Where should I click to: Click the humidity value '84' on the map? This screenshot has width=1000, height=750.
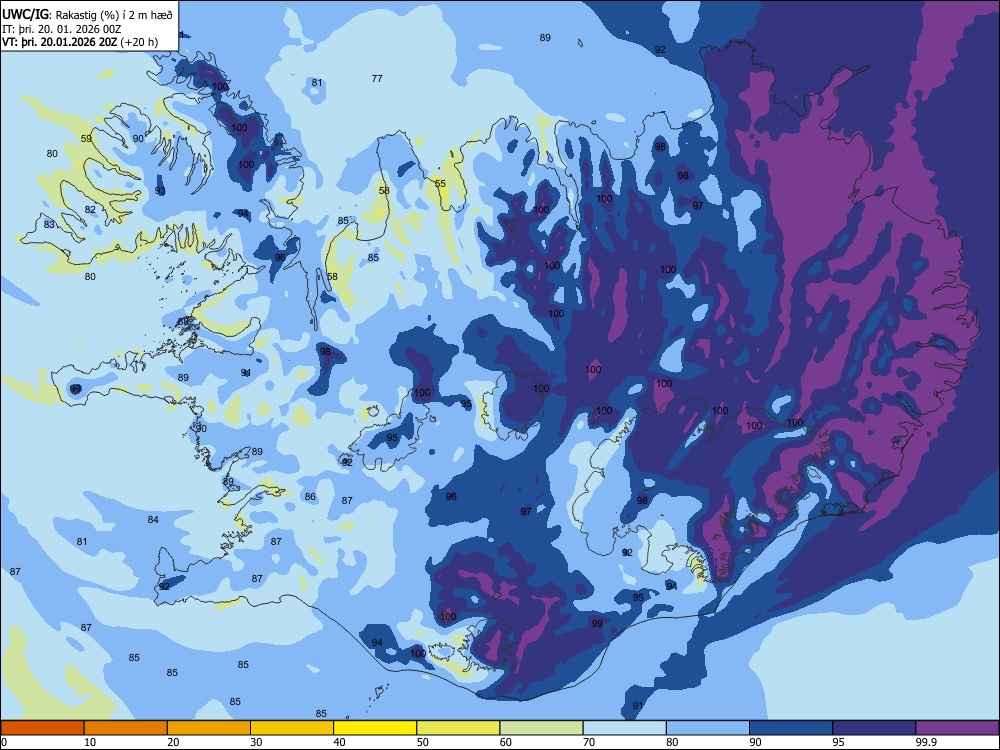pos(153,520)
